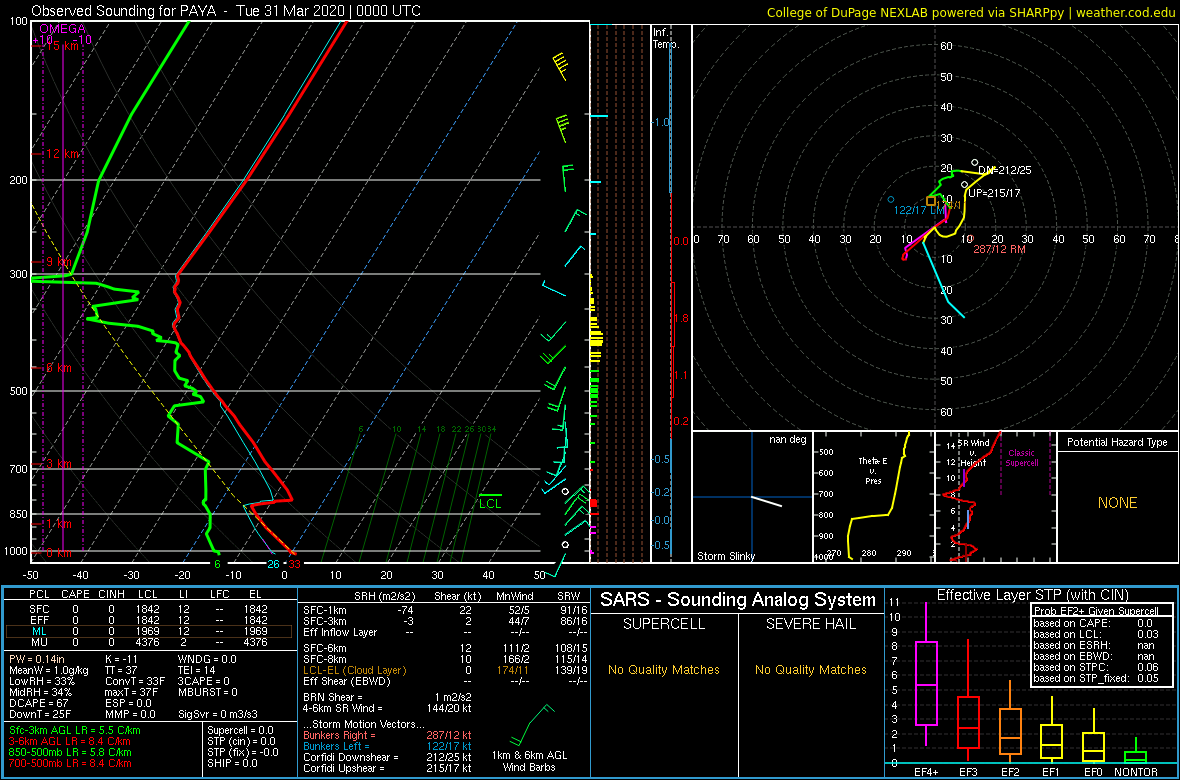Click the 'UP=215/17' hodograph label

pyautogui.click(x=994, y=193)
